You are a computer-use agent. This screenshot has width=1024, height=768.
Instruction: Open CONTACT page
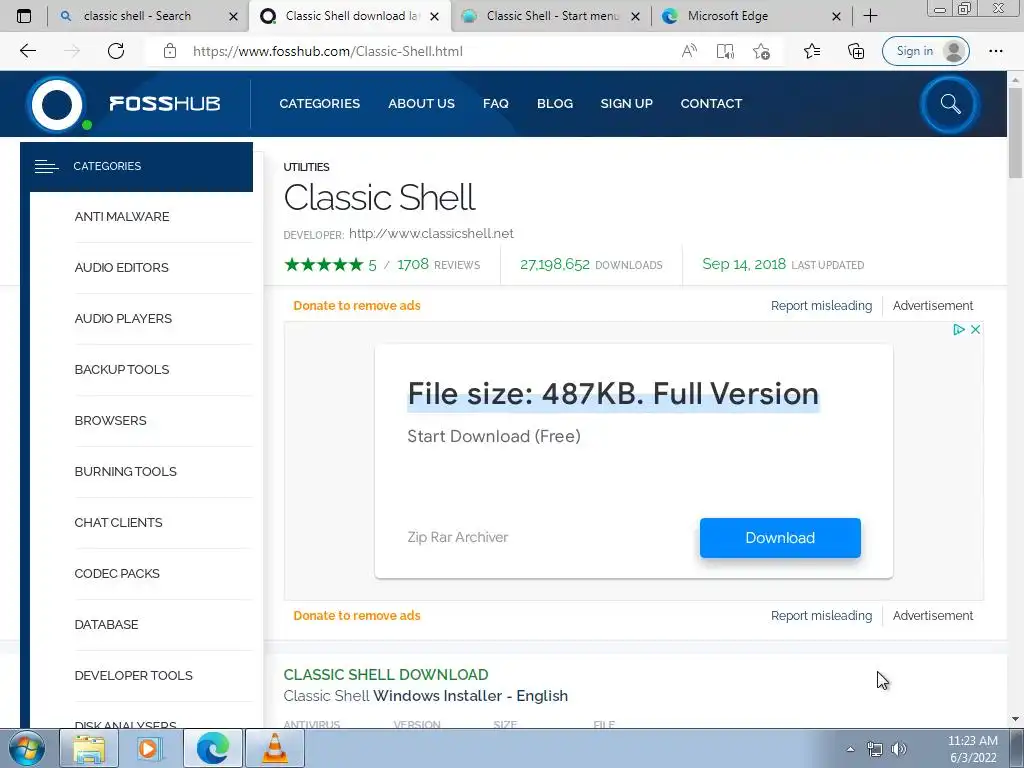tap(711, 103)
